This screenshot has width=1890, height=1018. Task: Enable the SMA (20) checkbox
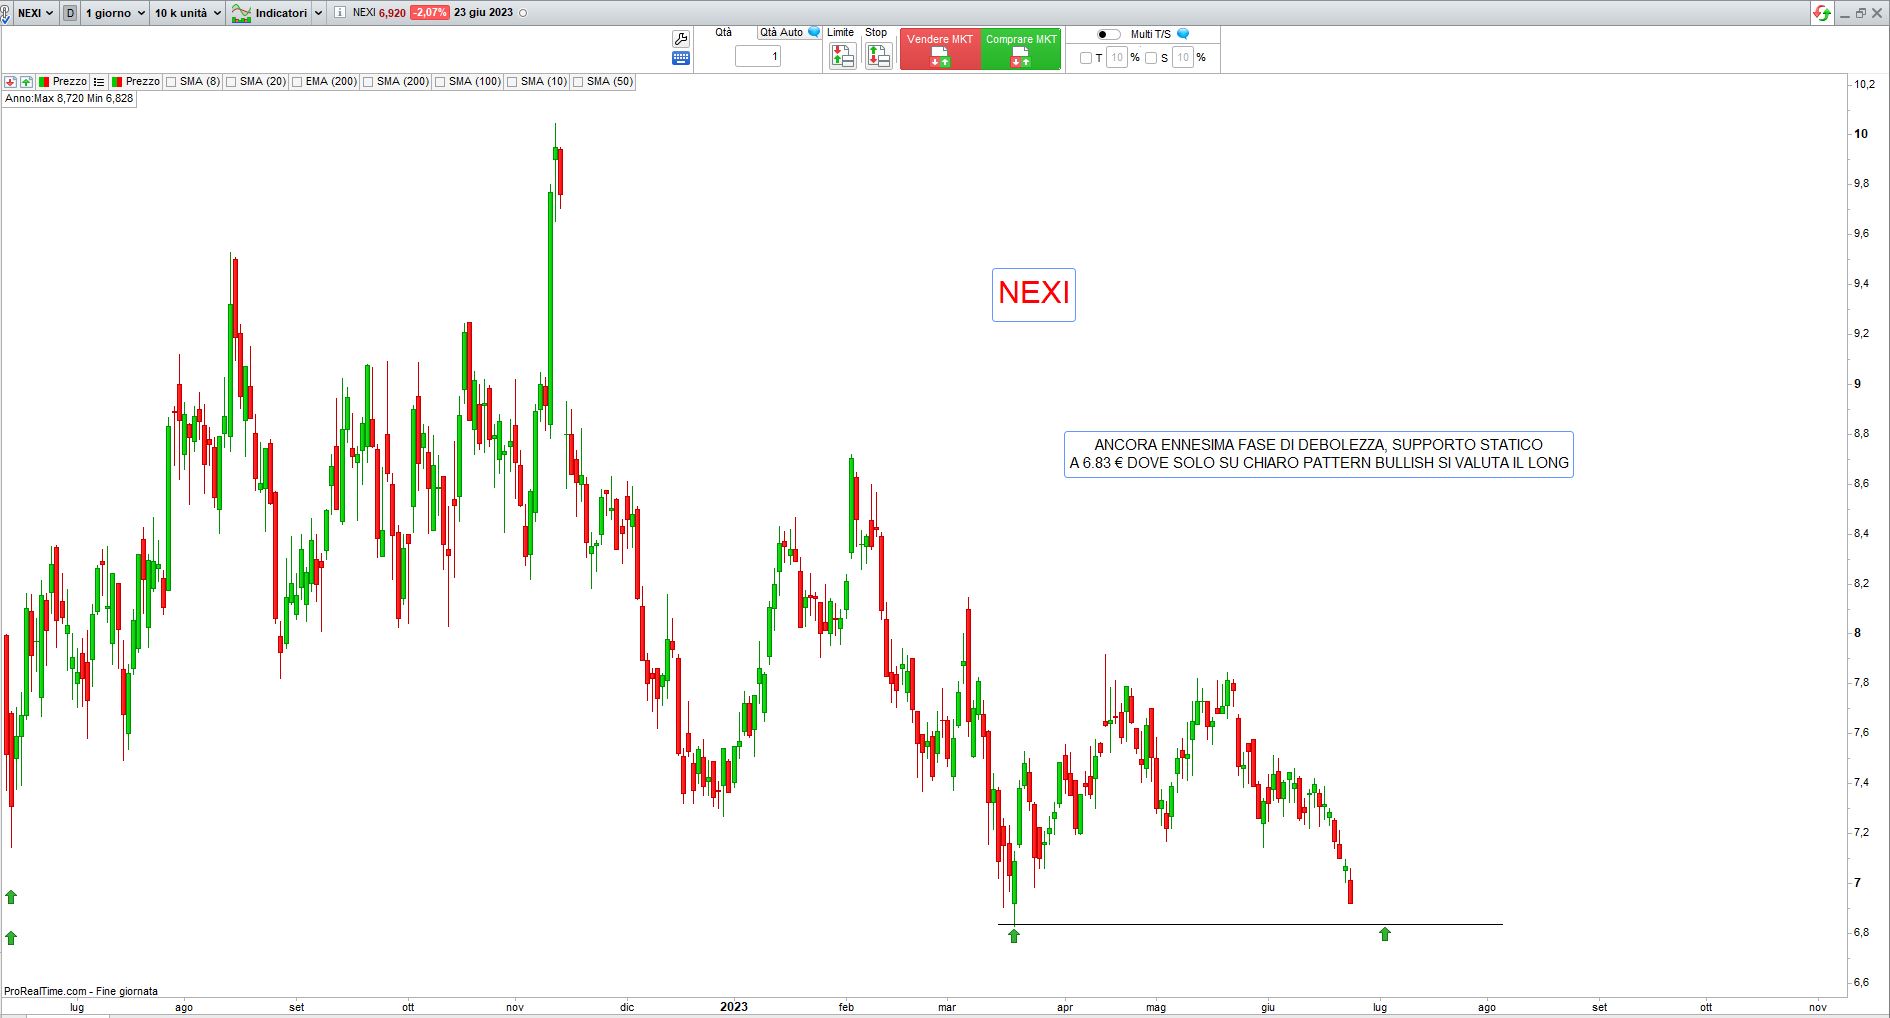tap(232, 82)
